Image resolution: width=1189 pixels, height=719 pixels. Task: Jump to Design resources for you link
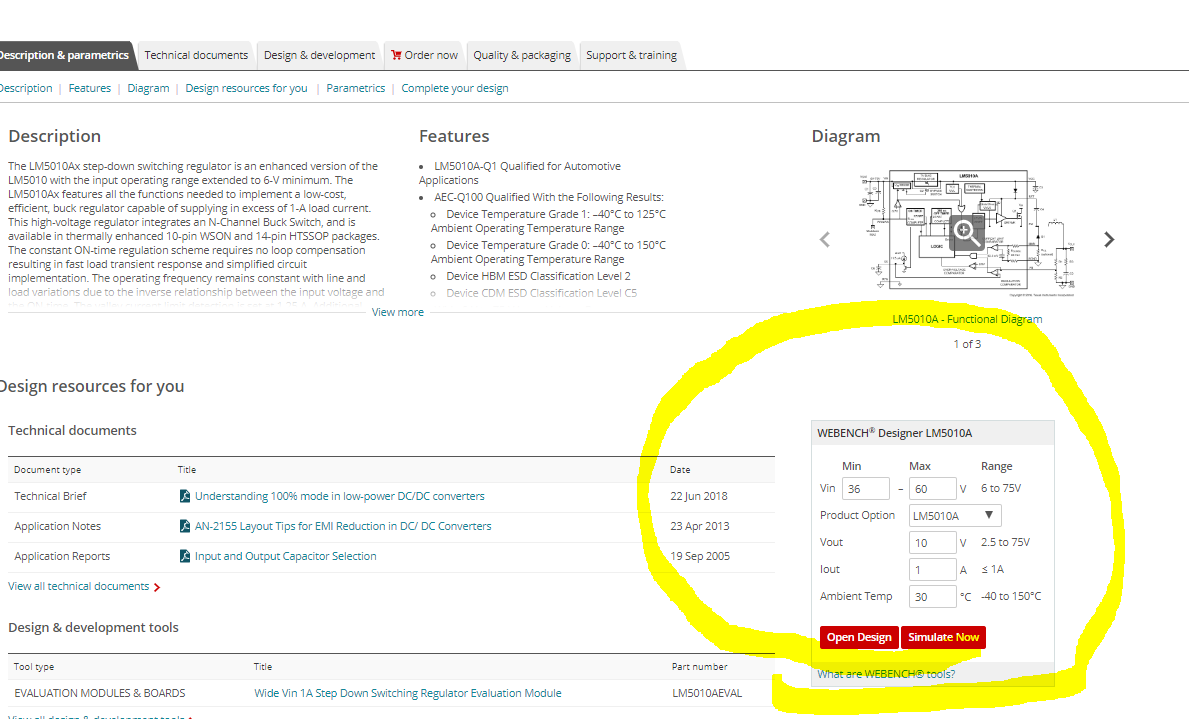[246, 88]
